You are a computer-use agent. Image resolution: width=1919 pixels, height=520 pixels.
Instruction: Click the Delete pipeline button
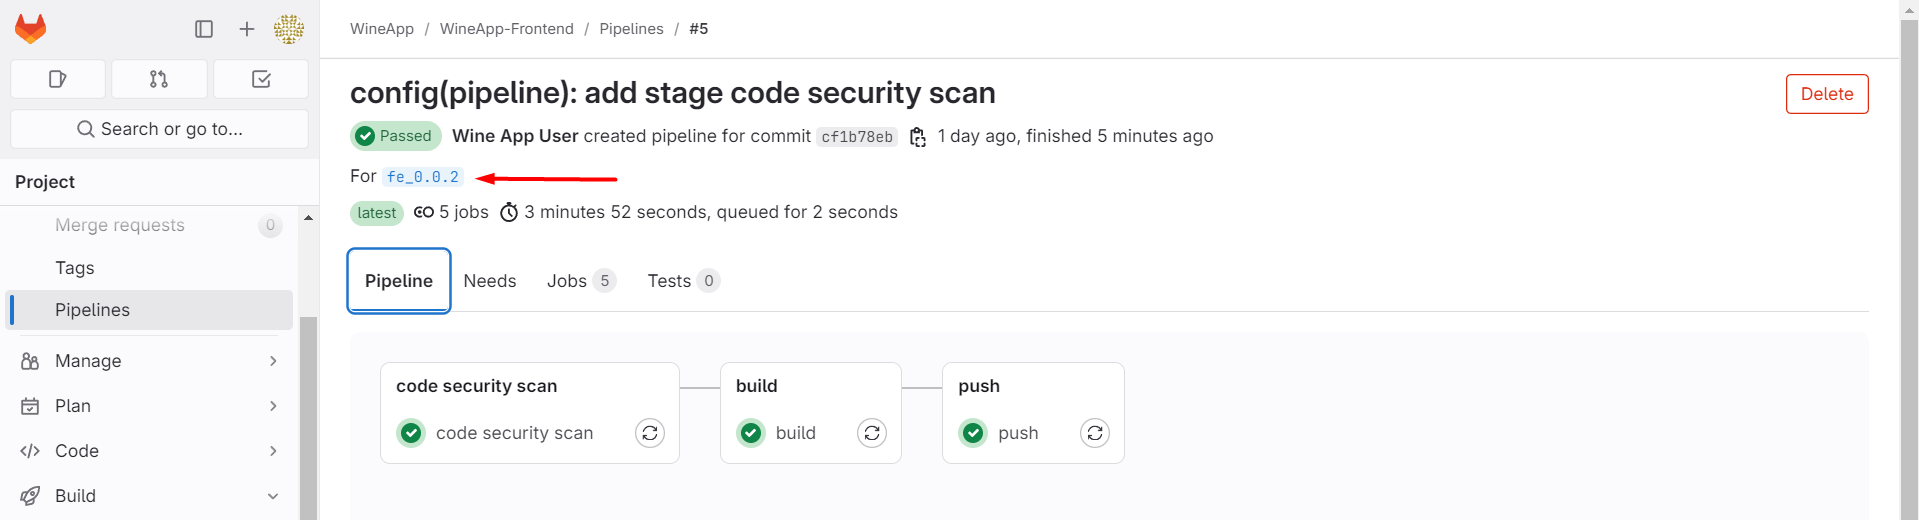click(x=1826, y=94)
